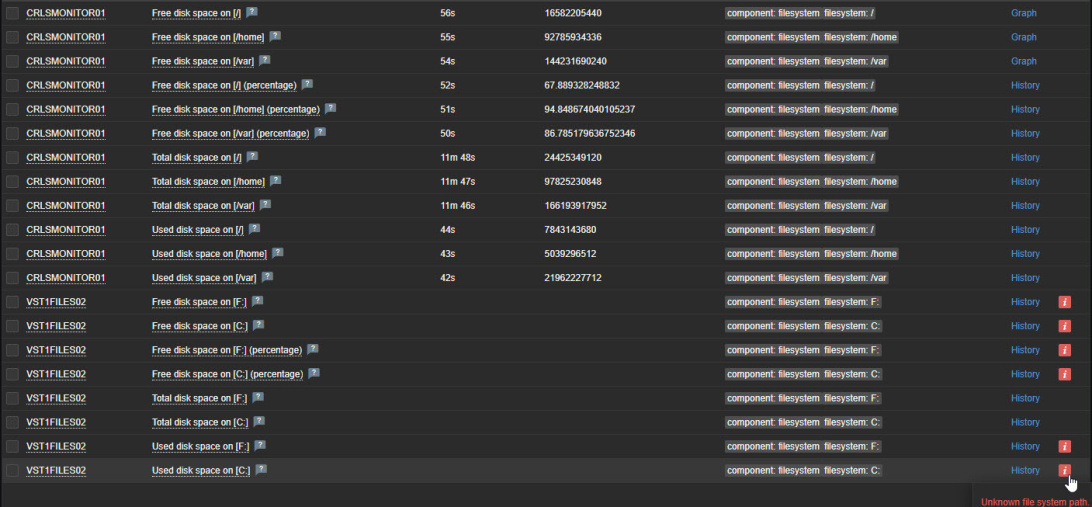This screenshot has width=1092, height=507.
Task: Open description icon beside Total disk space on [F:]
Action: (x=258, y=397)
